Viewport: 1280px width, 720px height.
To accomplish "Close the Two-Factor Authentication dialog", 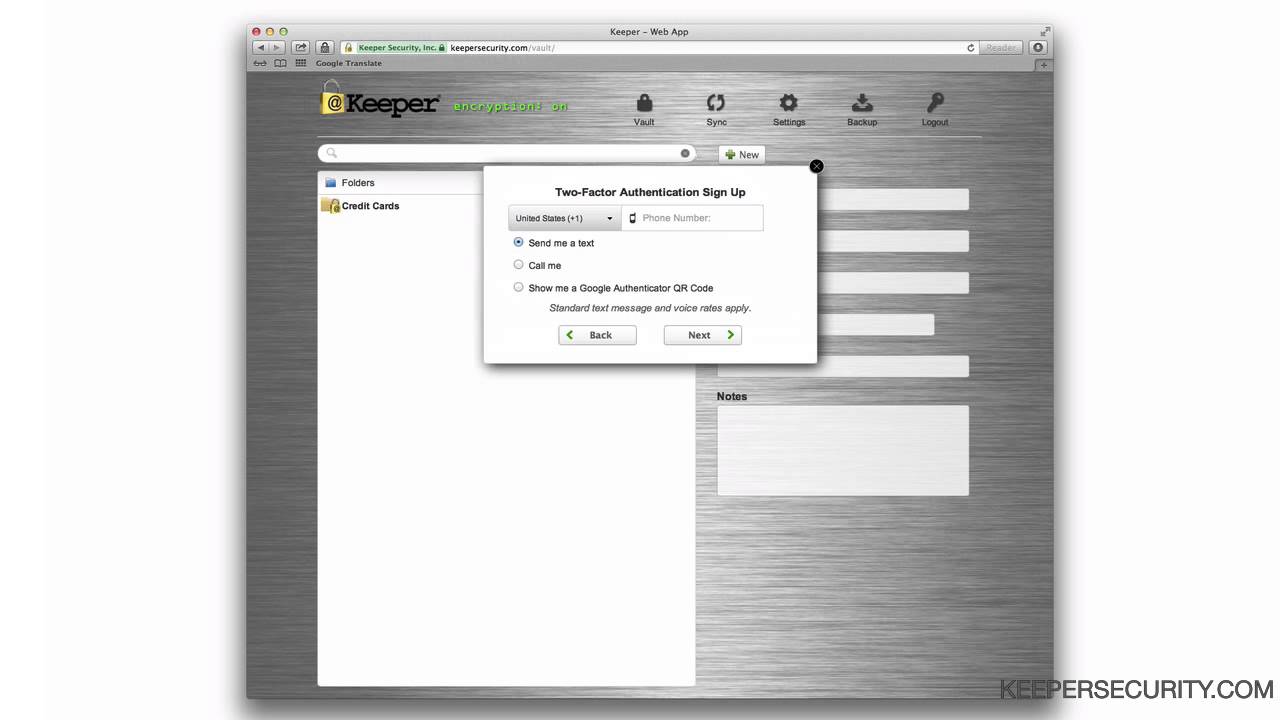I will pos(816,166).
